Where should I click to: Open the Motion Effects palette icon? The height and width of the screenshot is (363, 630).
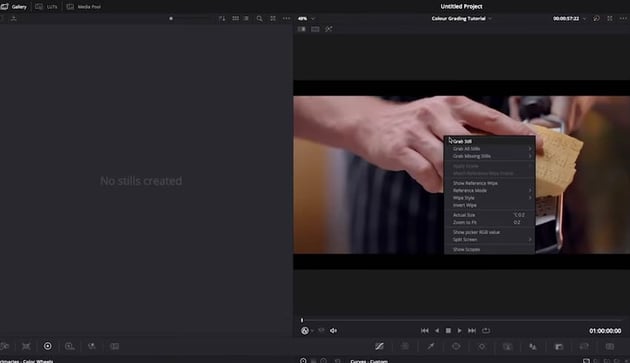[115, 346]
